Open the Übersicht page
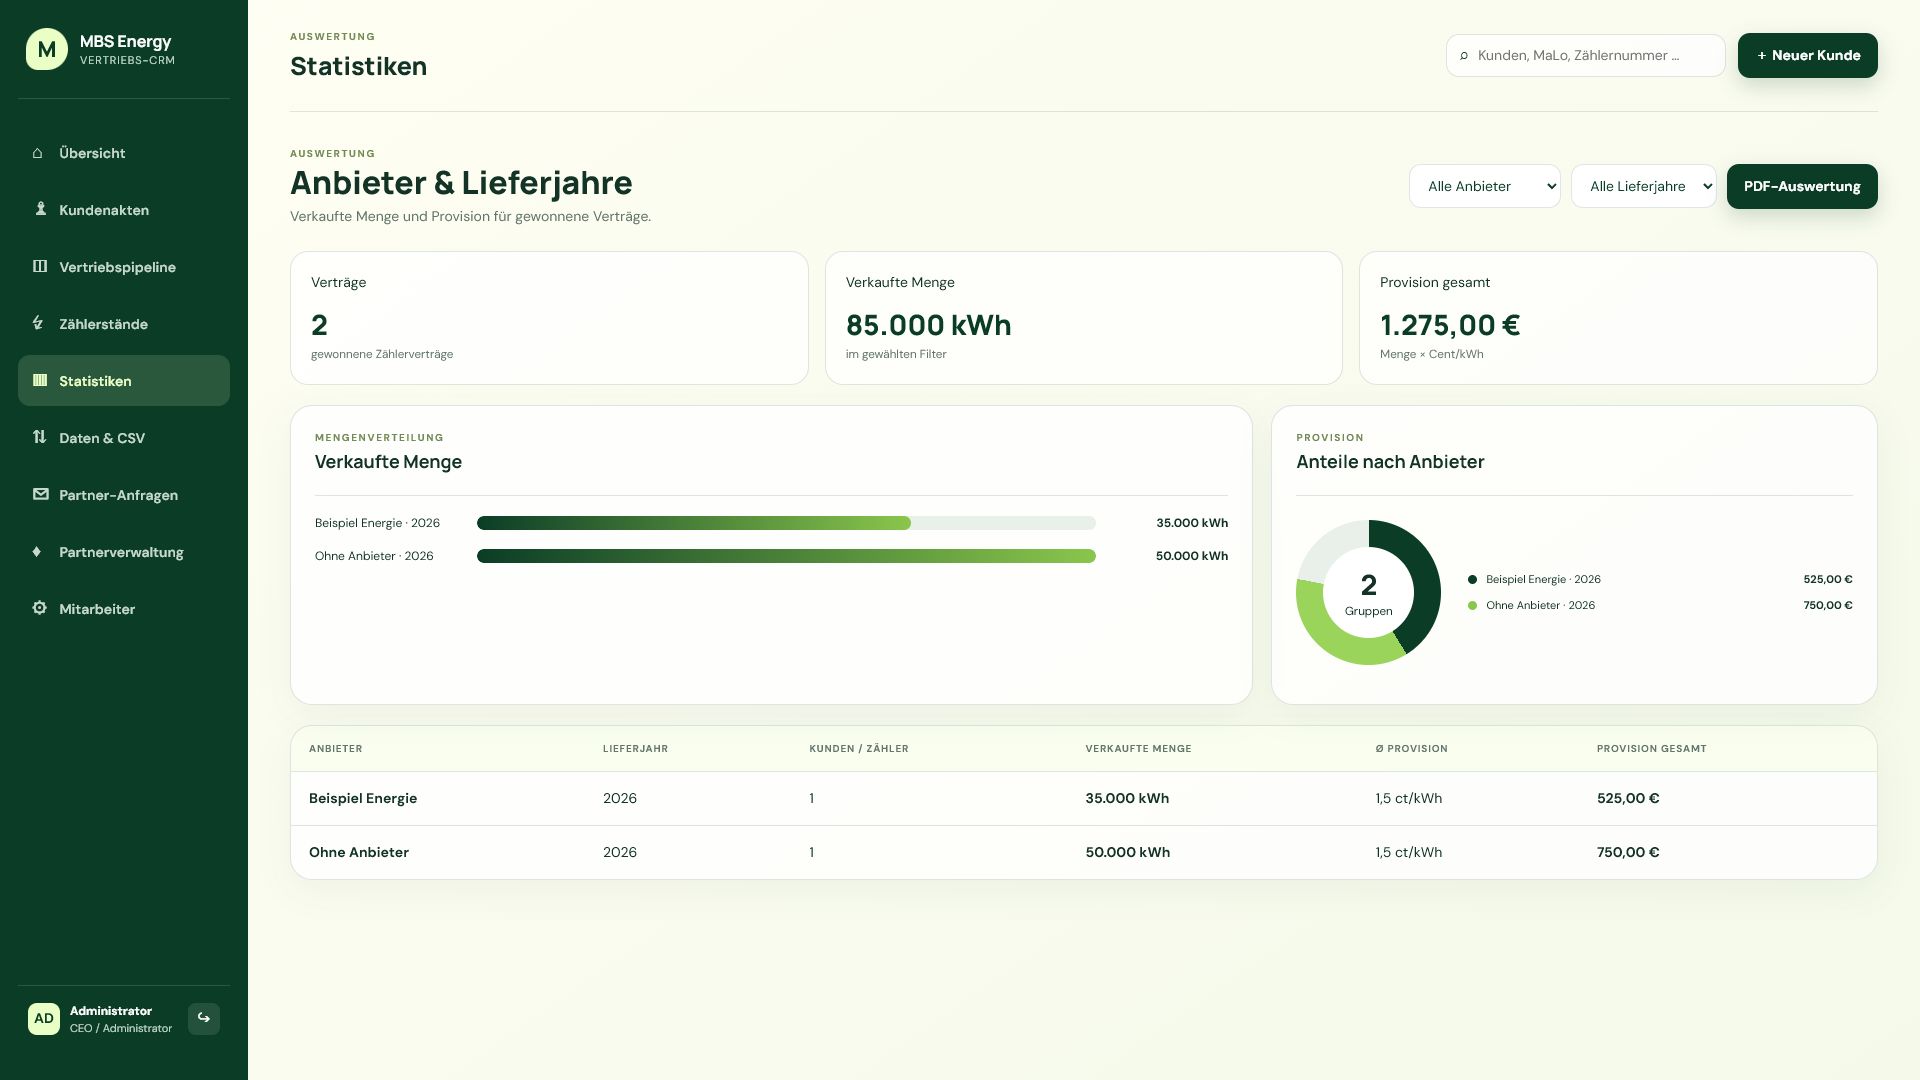Image resolution: width=1920 pixels, height=1080 pixels. pos(124,153)
